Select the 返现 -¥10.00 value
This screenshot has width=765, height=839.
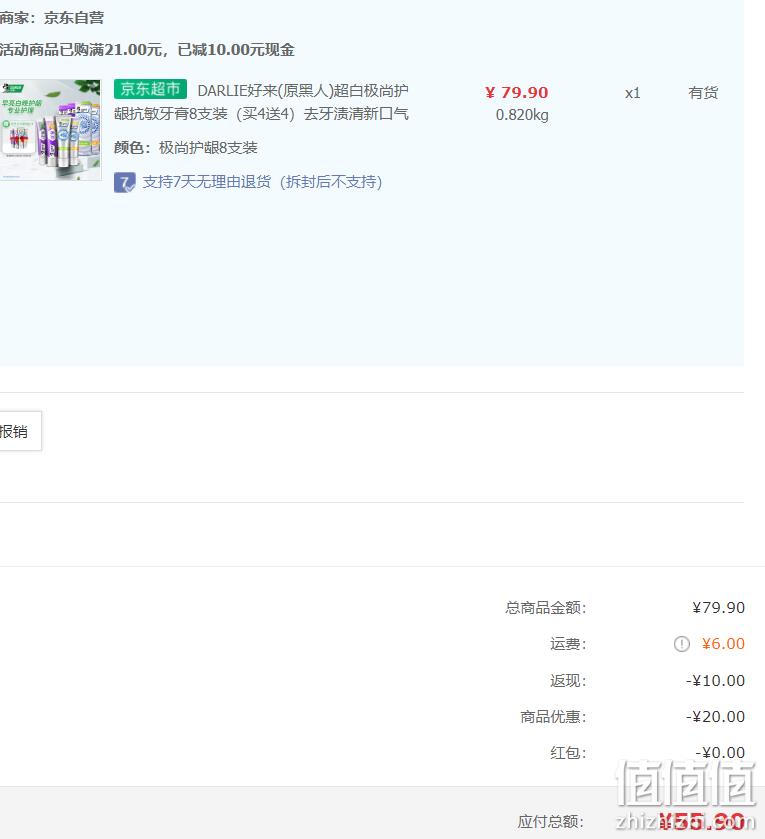[715, 681]
